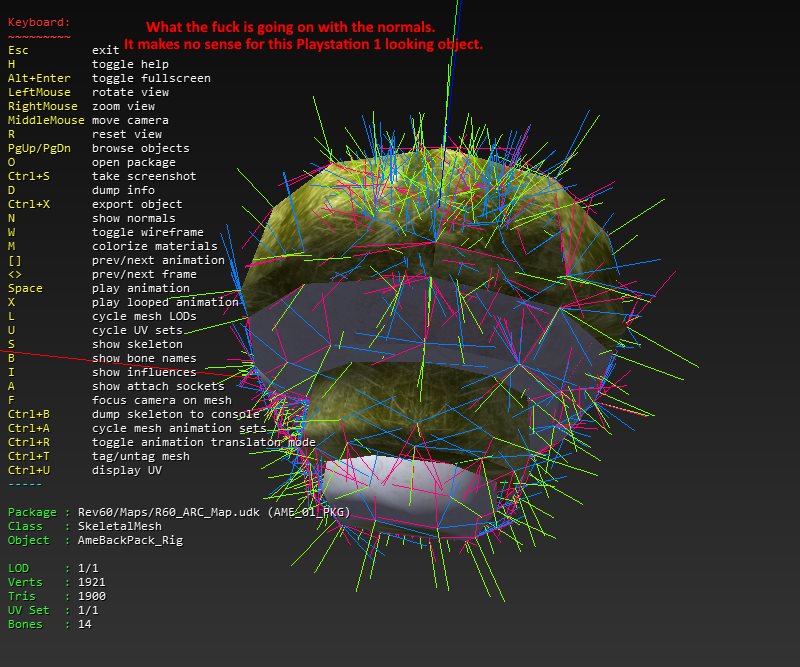Click the 'open package' text
The width and height of the screenshot is (800, 667).
pyautogui.click(x=134, y=162)
